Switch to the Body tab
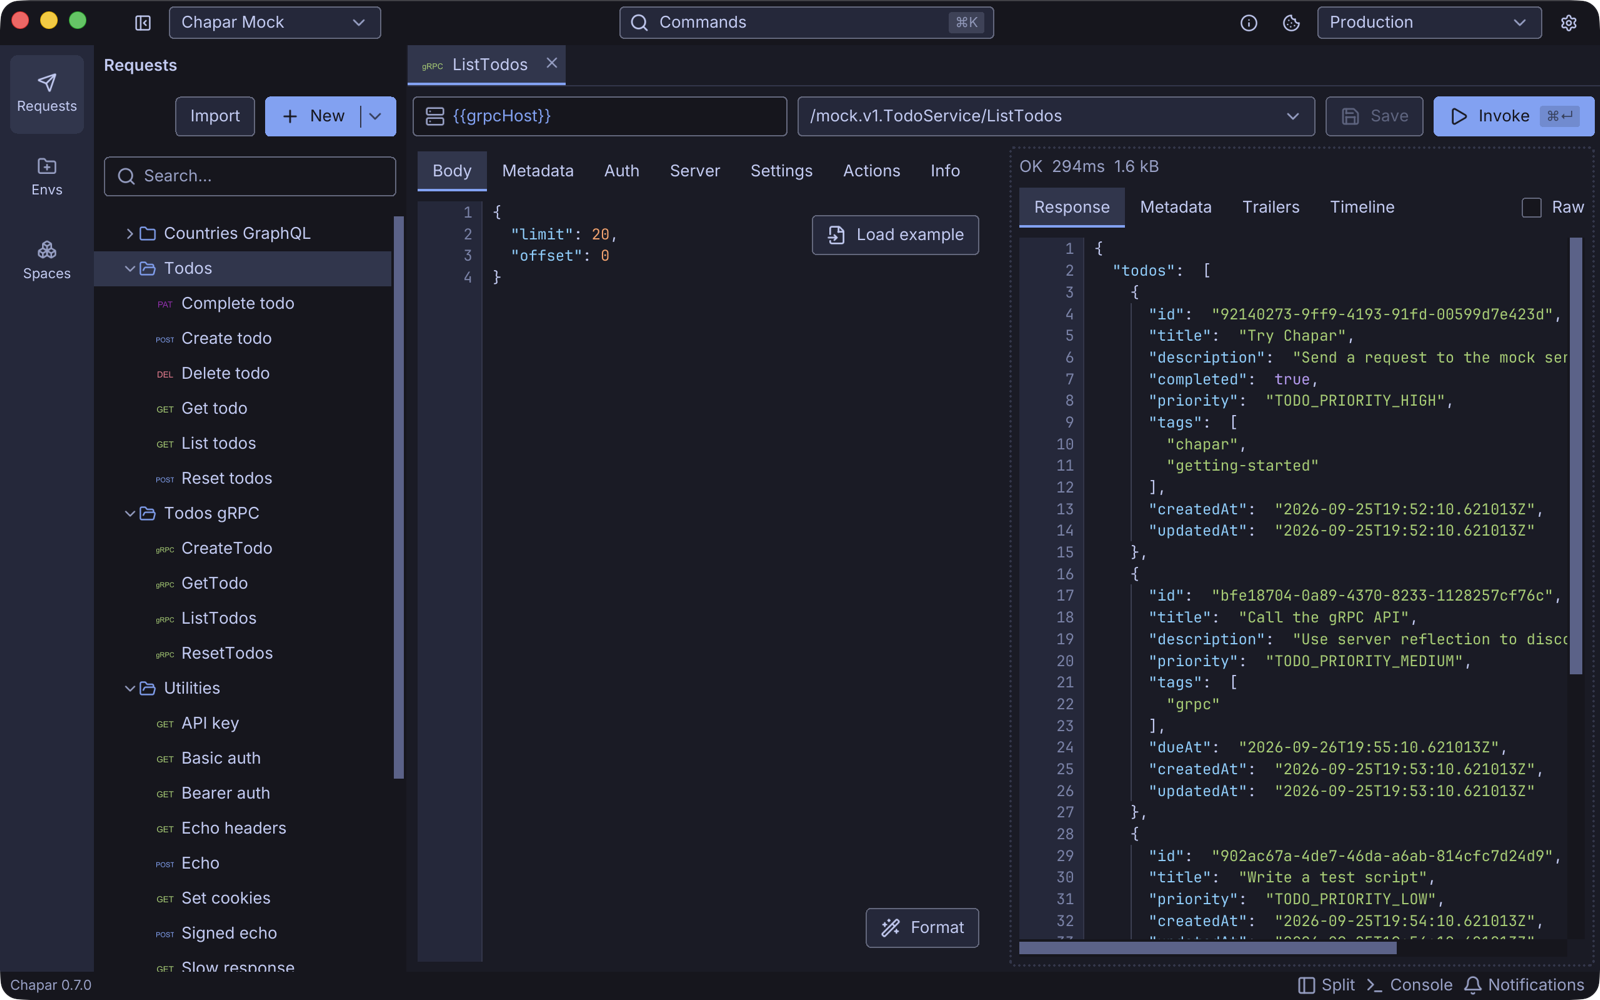Image resolution: width=1600 pixels, height=1000 pixels. pos(452,171)
